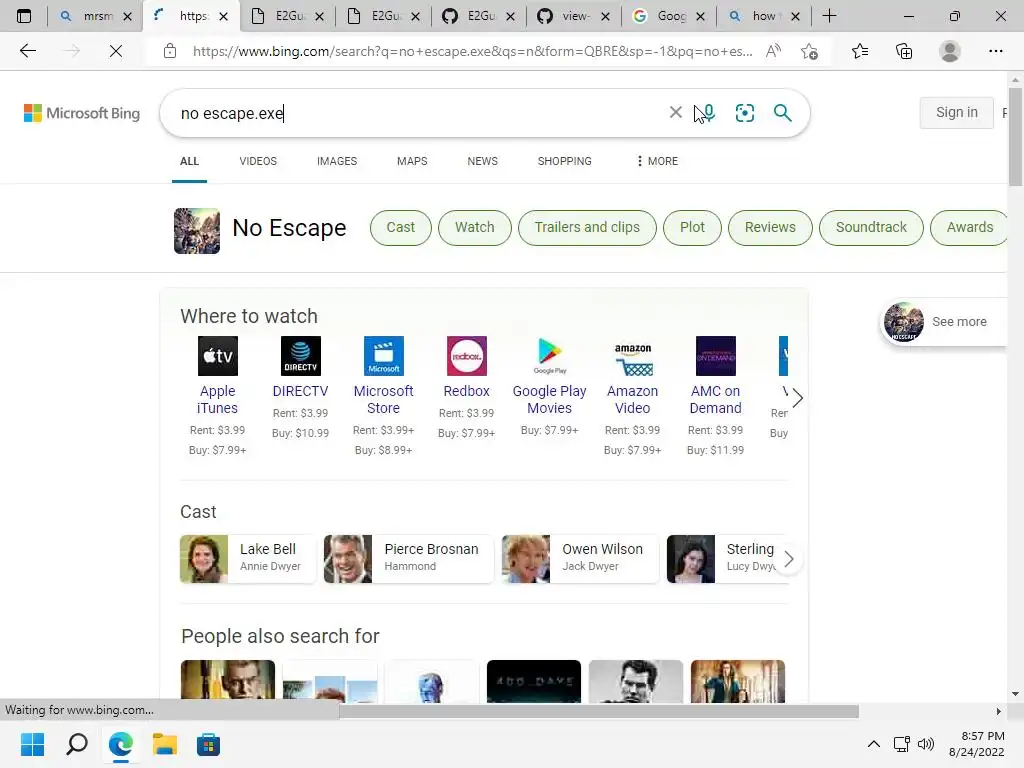
Task: Switch to SHOPPING results tab
Action: tap(565, 161)
